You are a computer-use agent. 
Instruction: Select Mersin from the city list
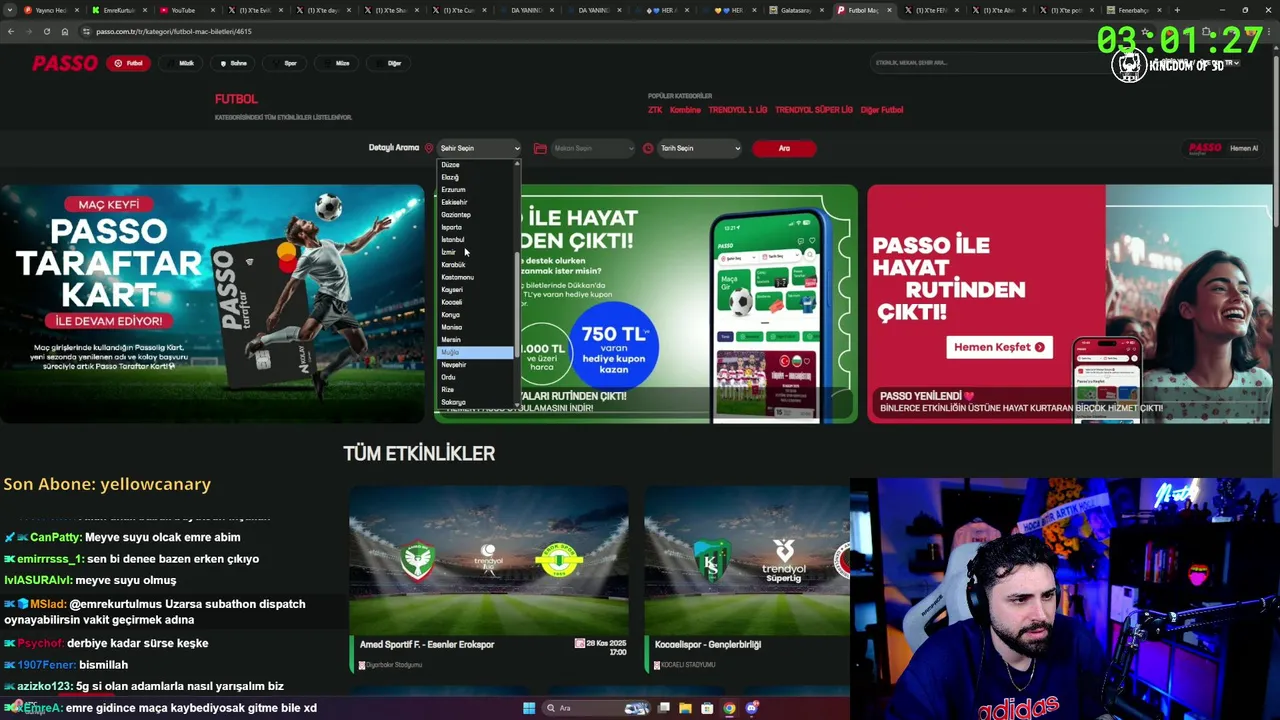pos(476,340)
